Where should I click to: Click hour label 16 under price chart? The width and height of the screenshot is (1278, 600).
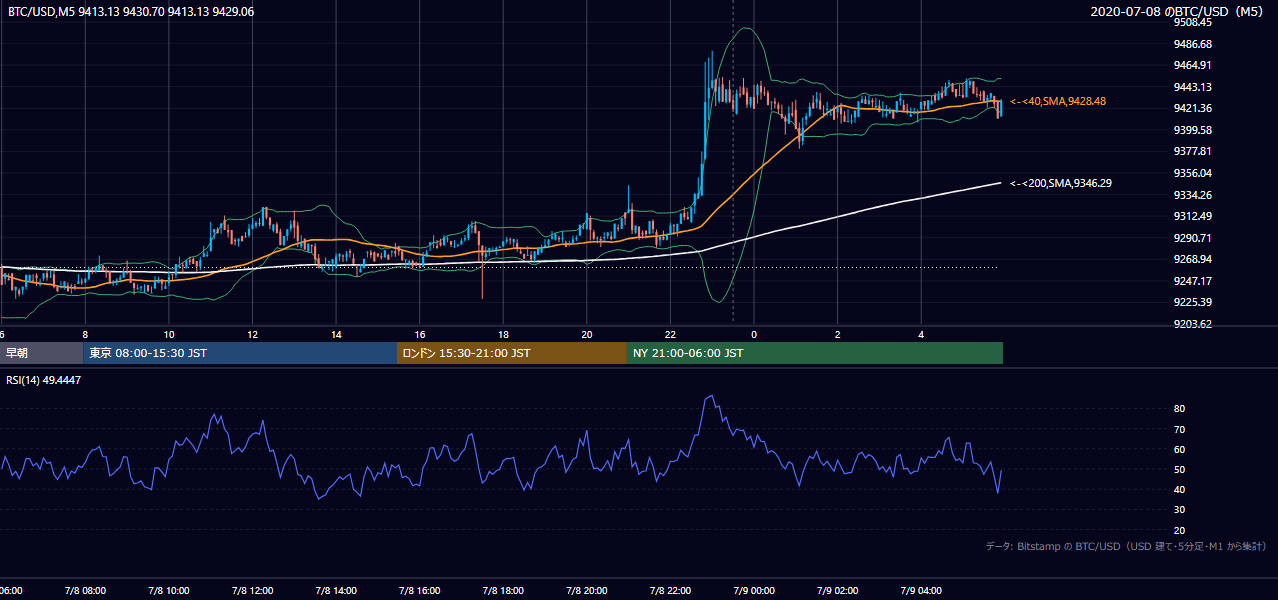pos(420,334)
